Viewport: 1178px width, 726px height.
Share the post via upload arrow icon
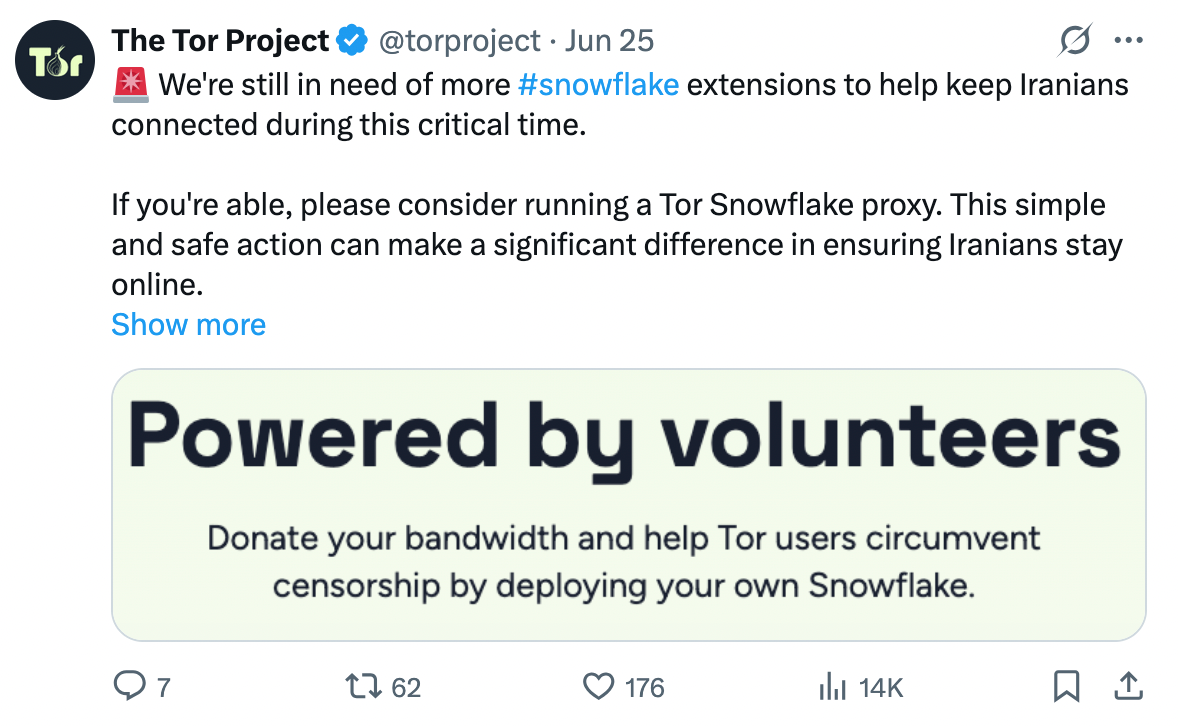click(x=1128, y=686)
